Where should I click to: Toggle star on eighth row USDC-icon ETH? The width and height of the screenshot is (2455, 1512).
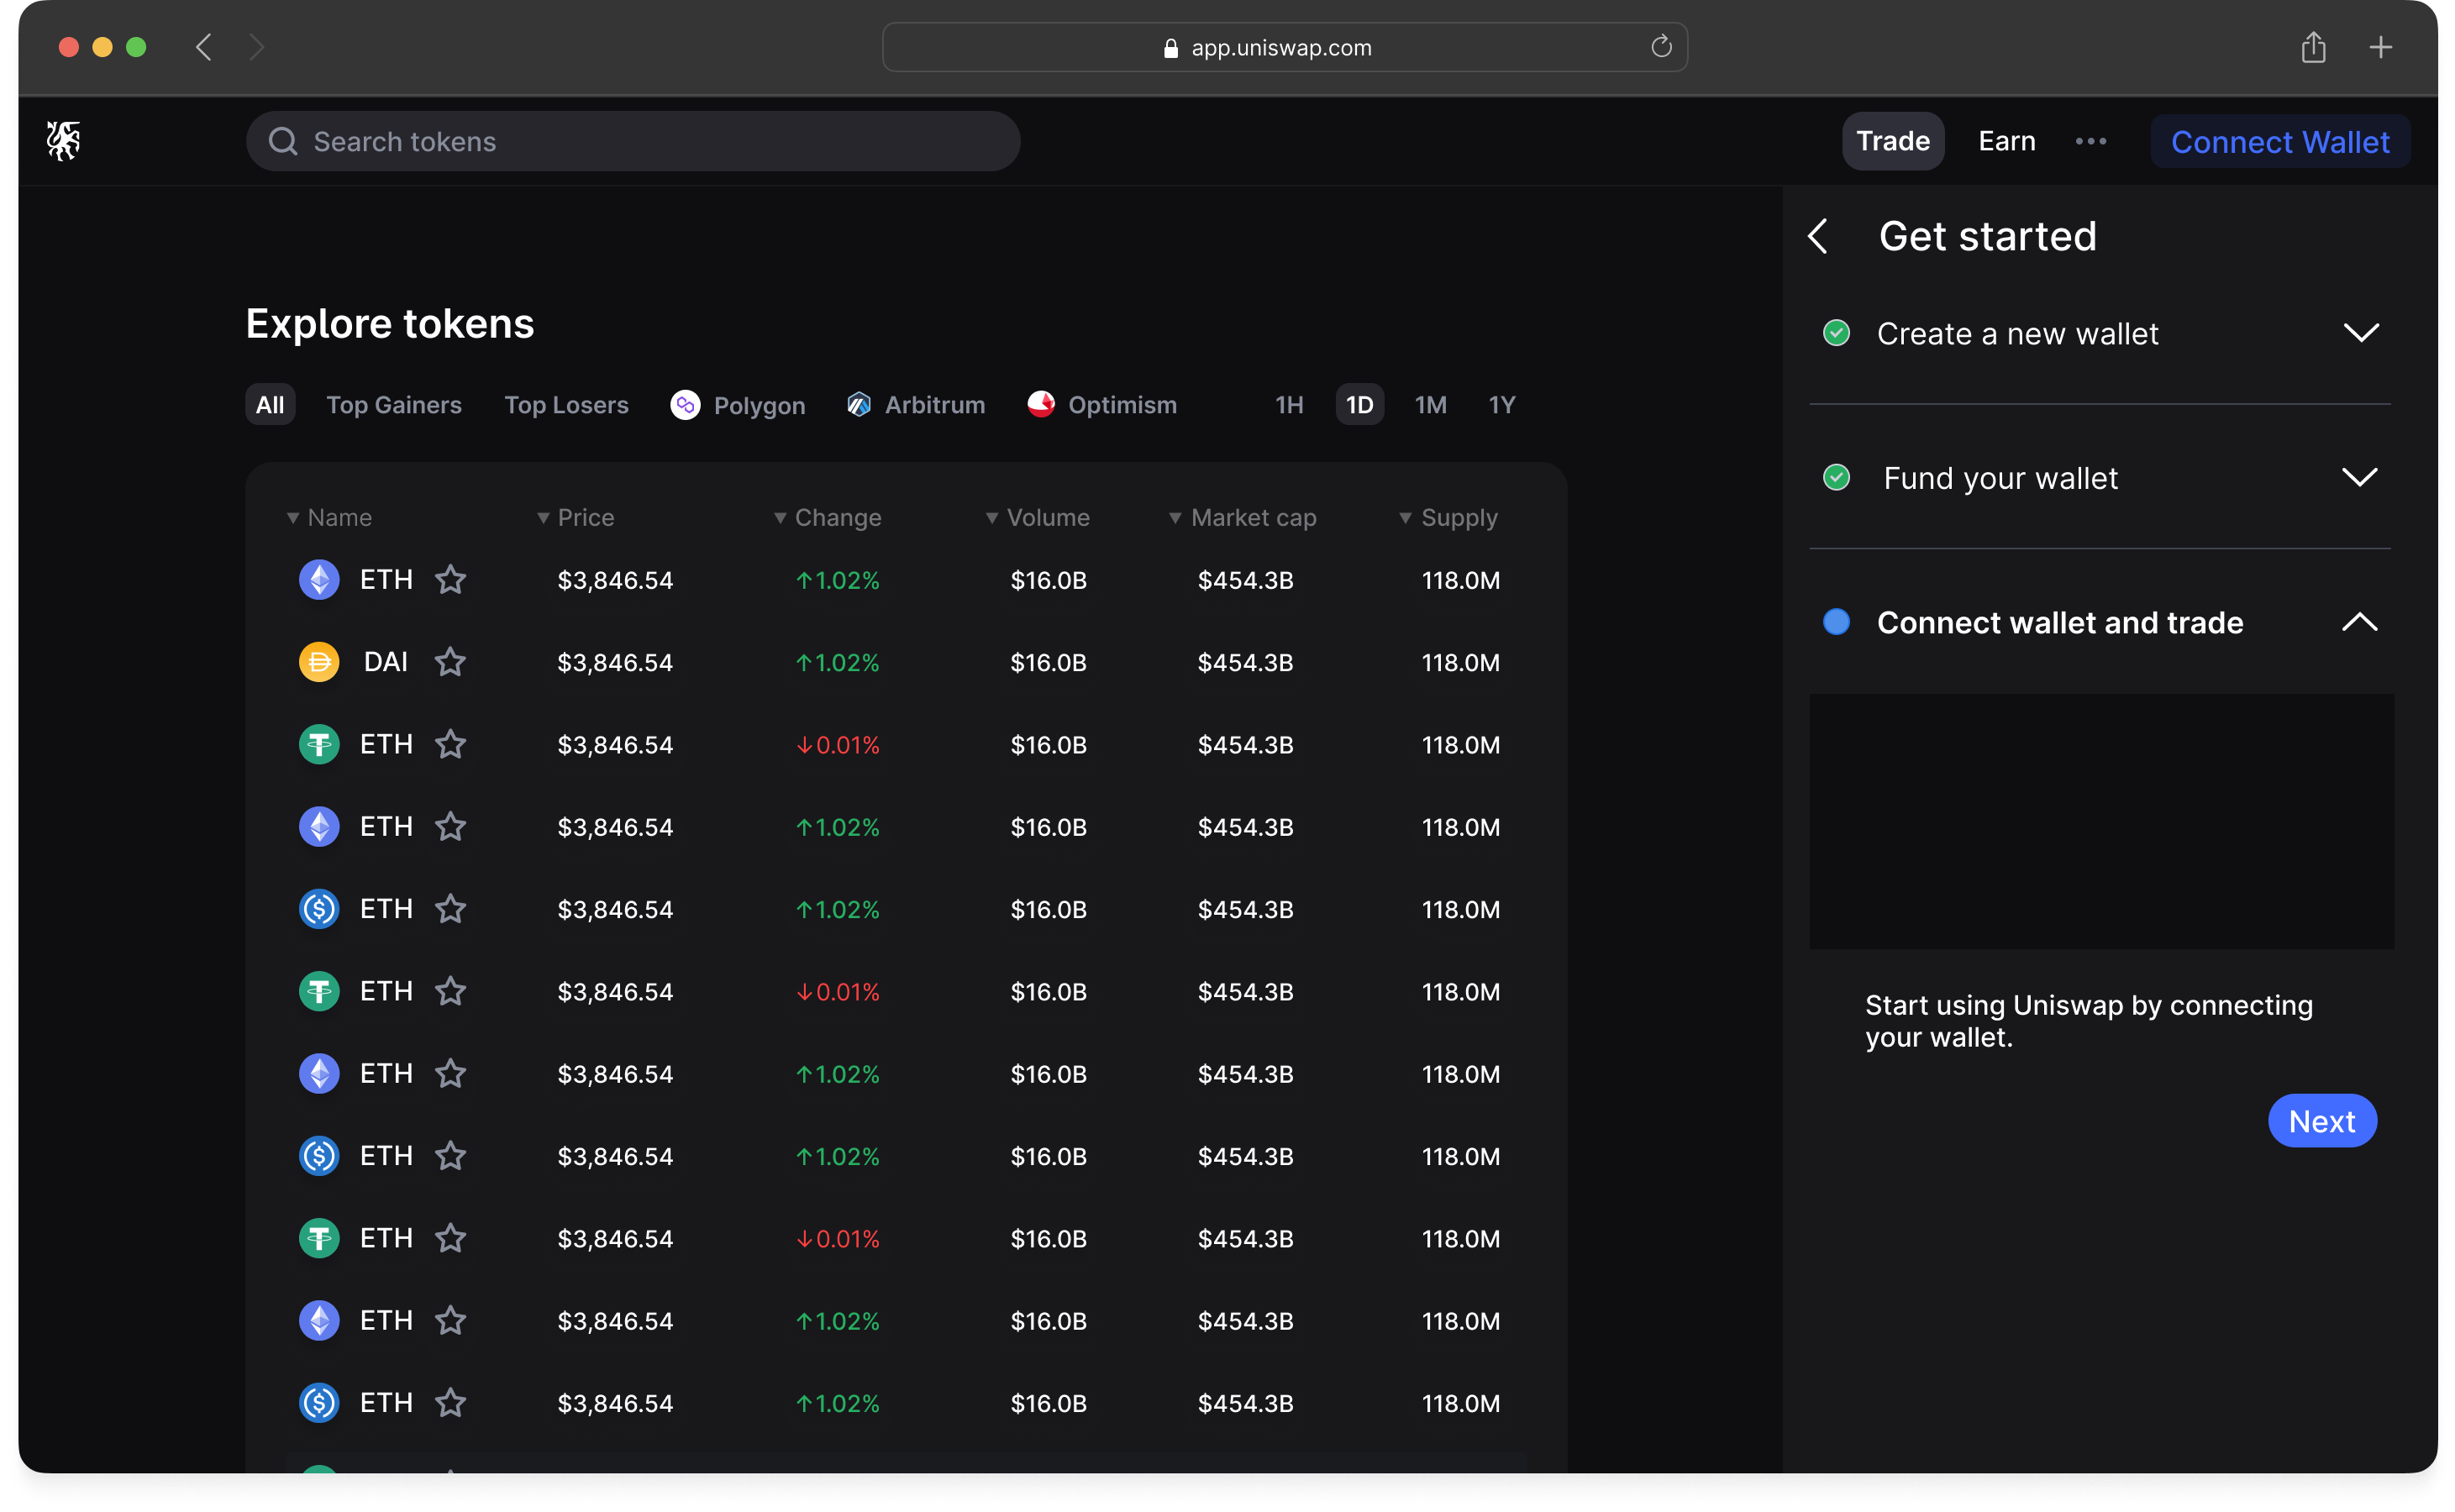point(451,1155)
